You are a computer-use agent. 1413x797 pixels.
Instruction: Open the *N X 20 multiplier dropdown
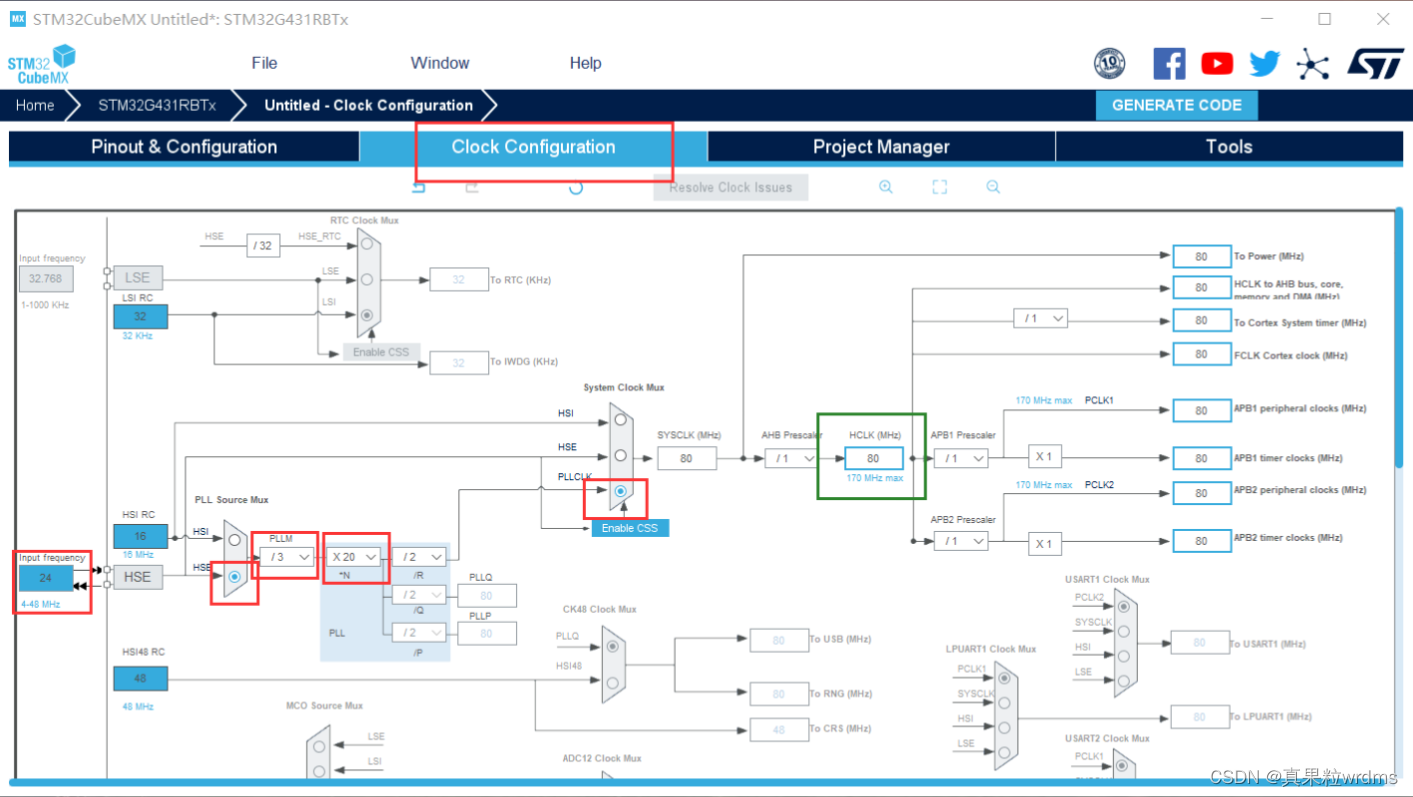[354, 557]
